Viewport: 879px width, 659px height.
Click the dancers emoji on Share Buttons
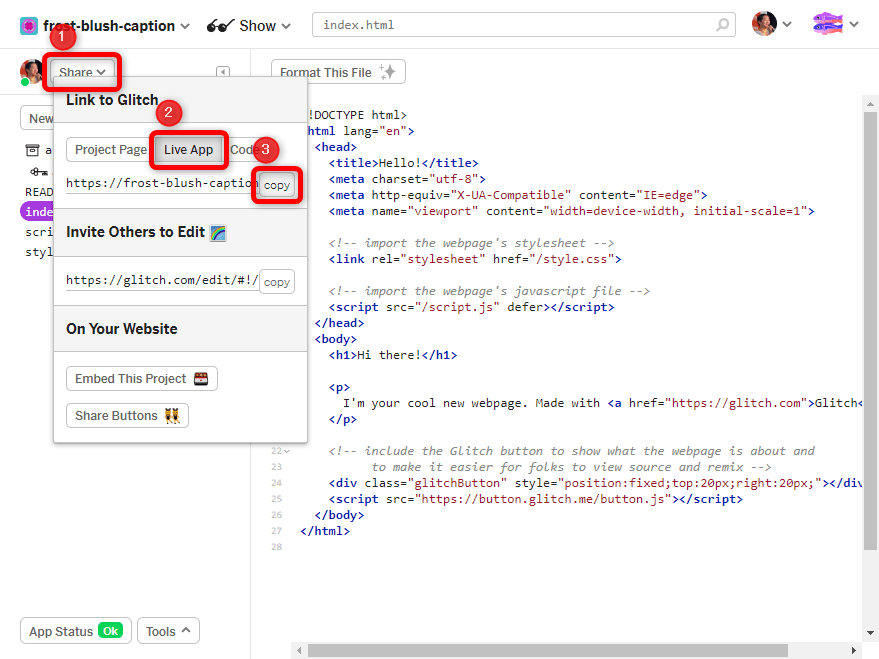(x=172, y=416)
